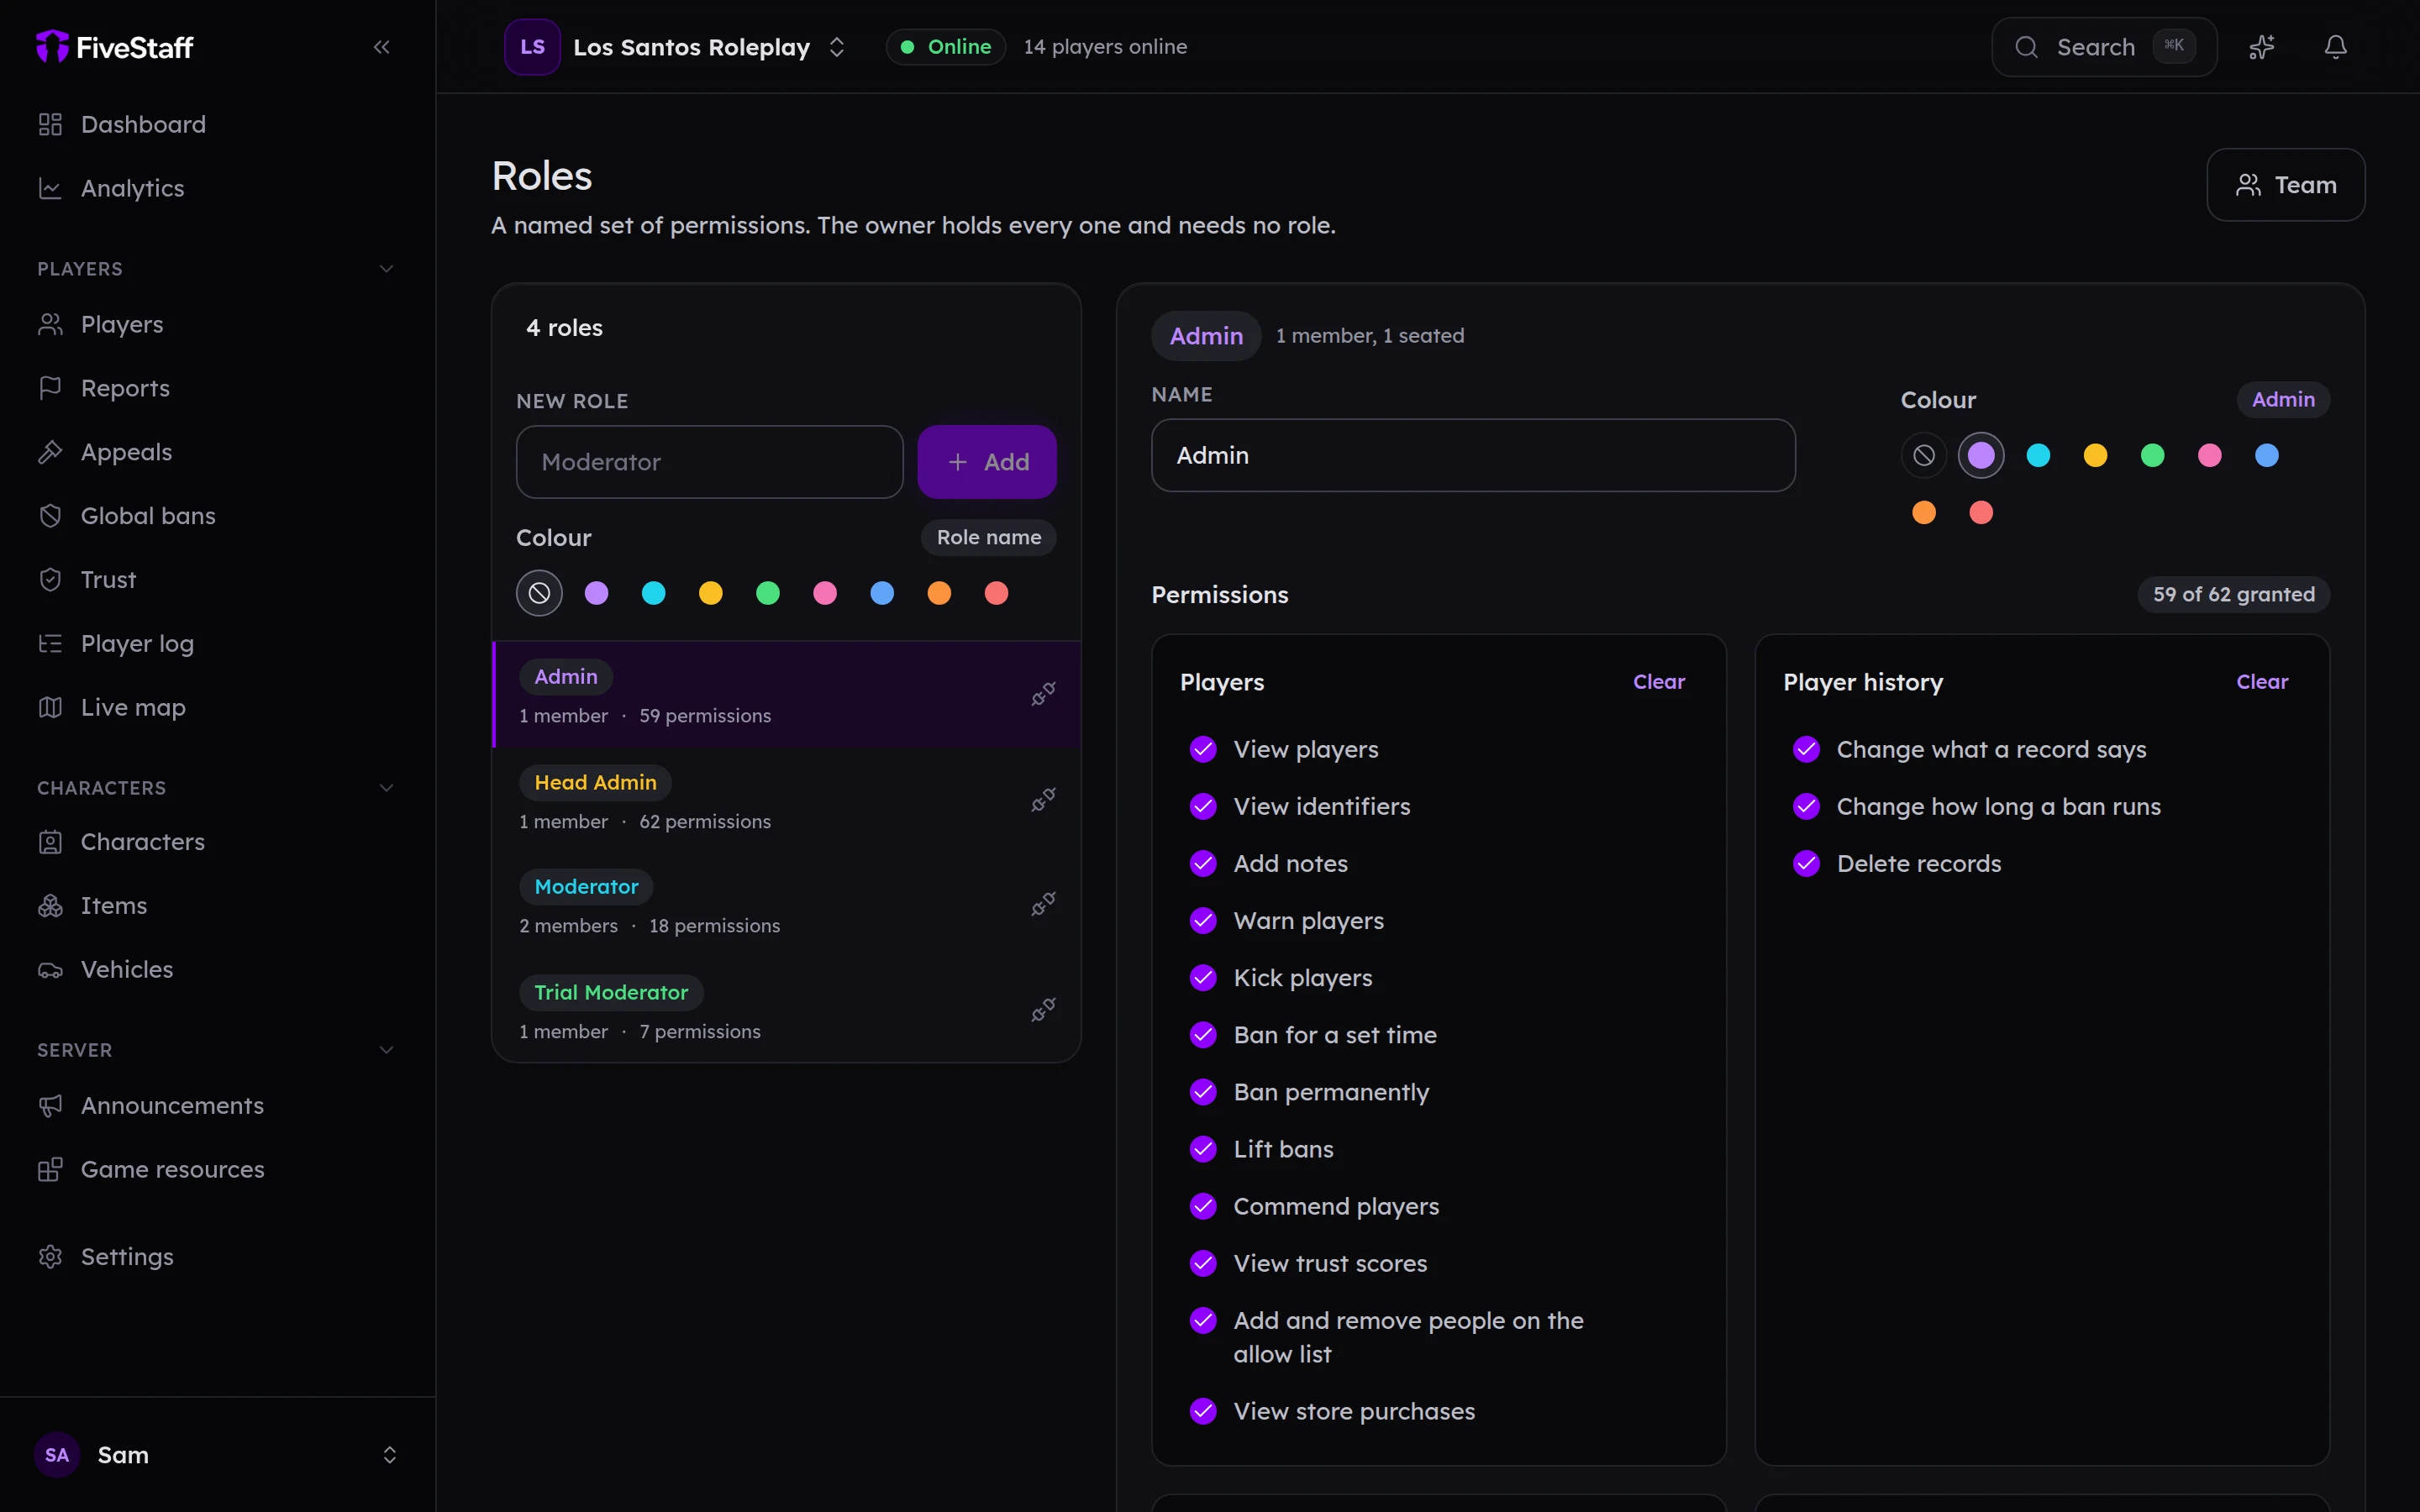Click the Add role button
Viewport: 2420px width, 1512px height.
pos(987,462)
